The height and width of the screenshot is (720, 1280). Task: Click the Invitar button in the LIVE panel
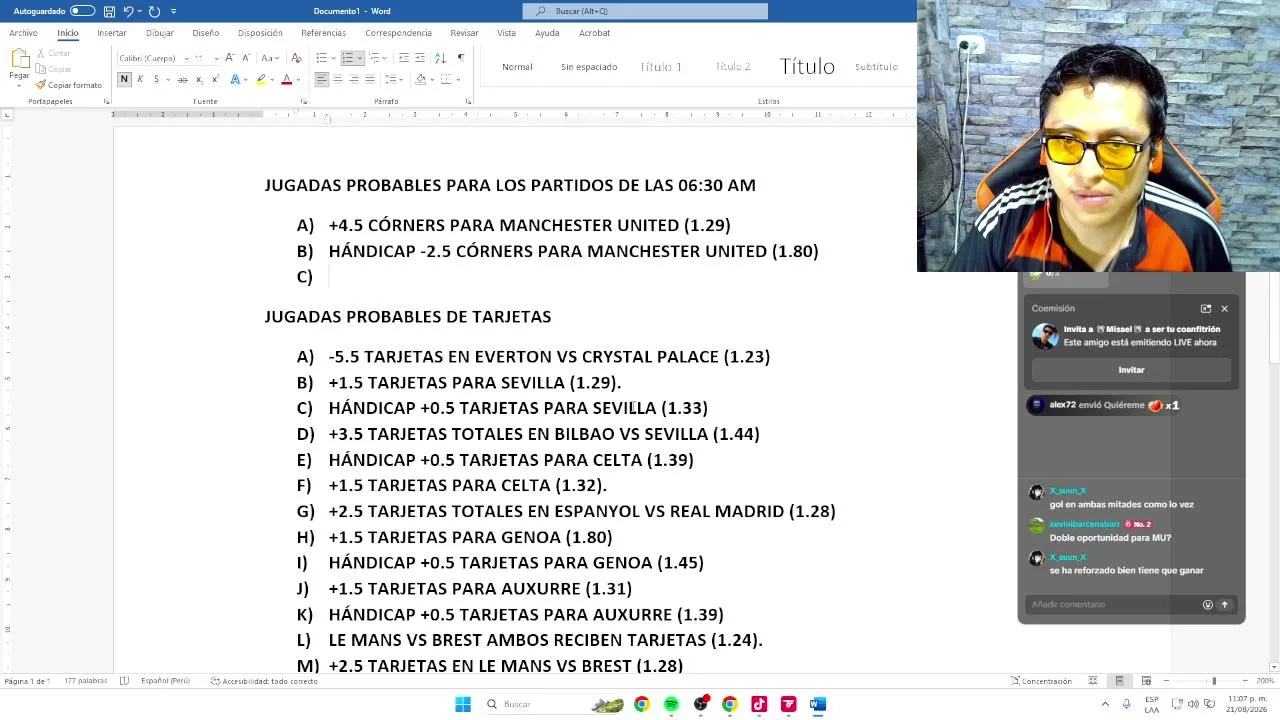pos(1131,370)
